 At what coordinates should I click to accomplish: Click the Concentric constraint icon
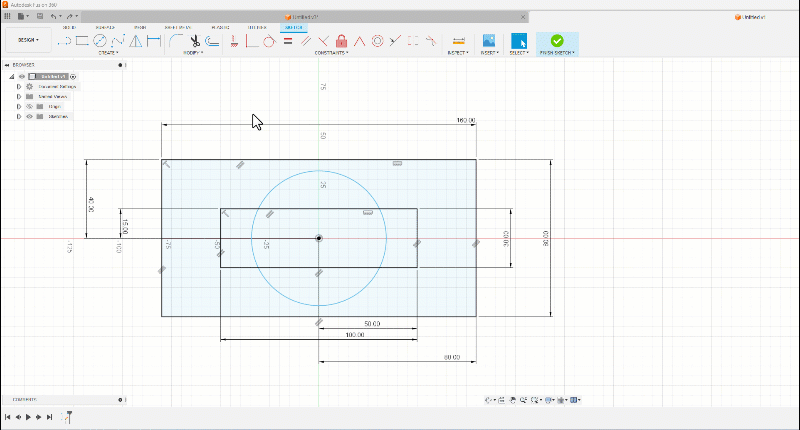pos(377,41)
